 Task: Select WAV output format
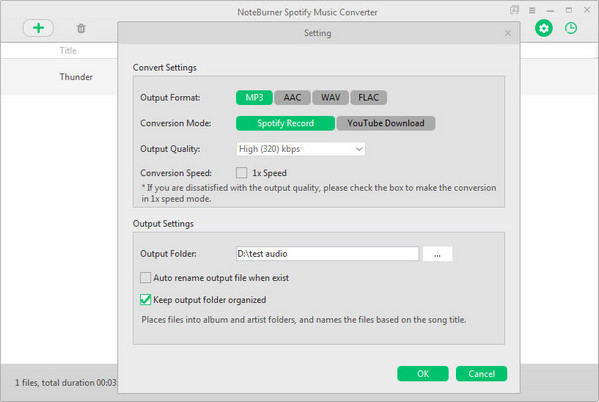point(330,97)
